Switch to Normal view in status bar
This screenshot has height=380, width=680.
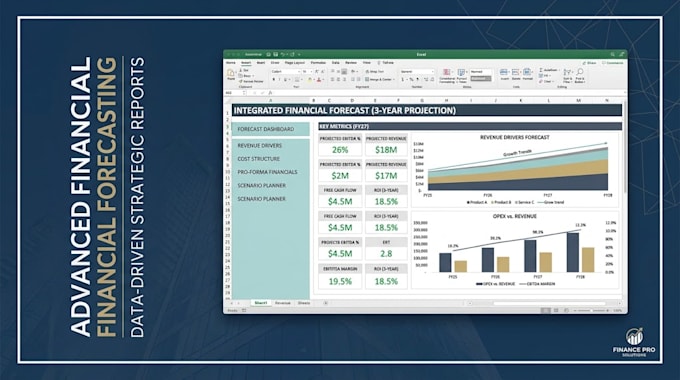point(546,310)
